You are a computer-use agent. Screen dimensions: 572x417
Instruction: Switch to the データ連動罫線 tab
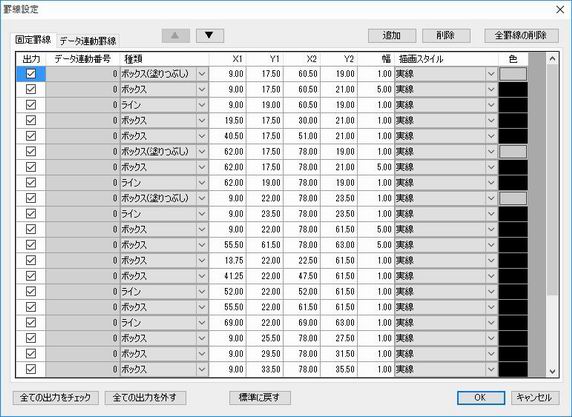[x=88, y=41]
